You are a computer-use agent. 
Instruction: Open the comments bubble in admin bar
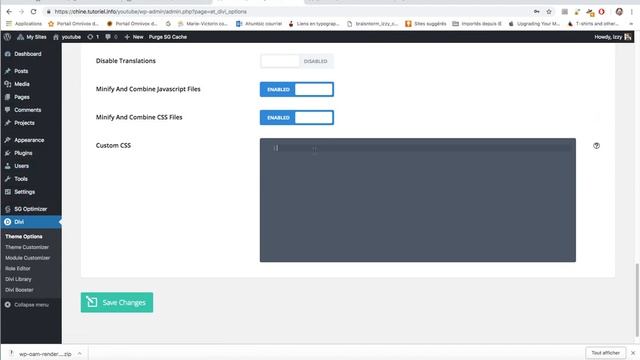(111, 37)
